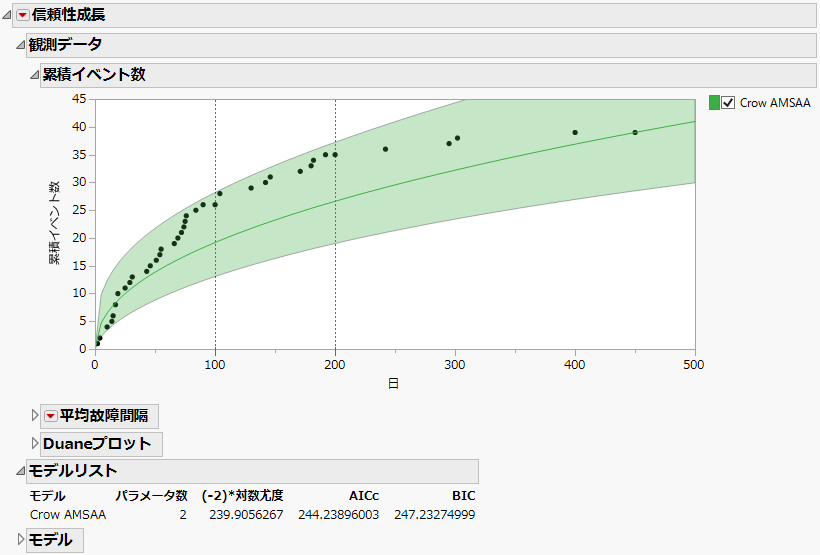The image size is (820, 555).
Task: Click the value 239.9056267
Action: point(246,515)
